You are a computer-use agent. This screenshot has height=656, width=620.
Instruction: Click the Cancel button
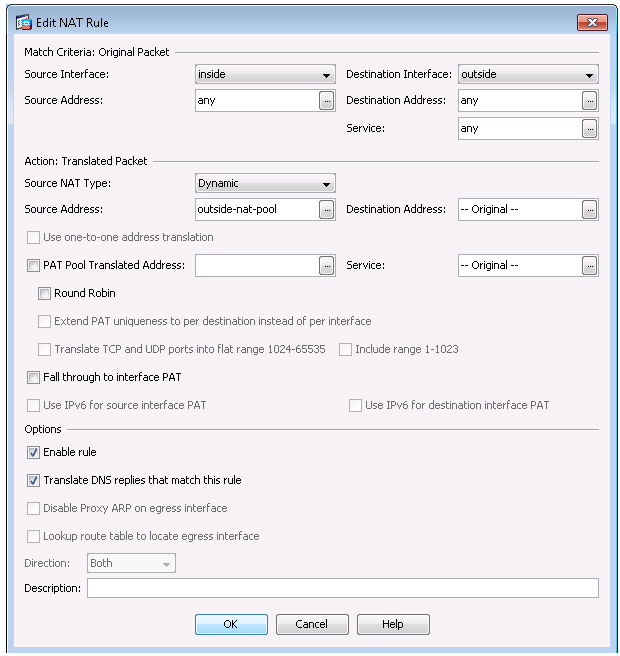coord(312,624)
